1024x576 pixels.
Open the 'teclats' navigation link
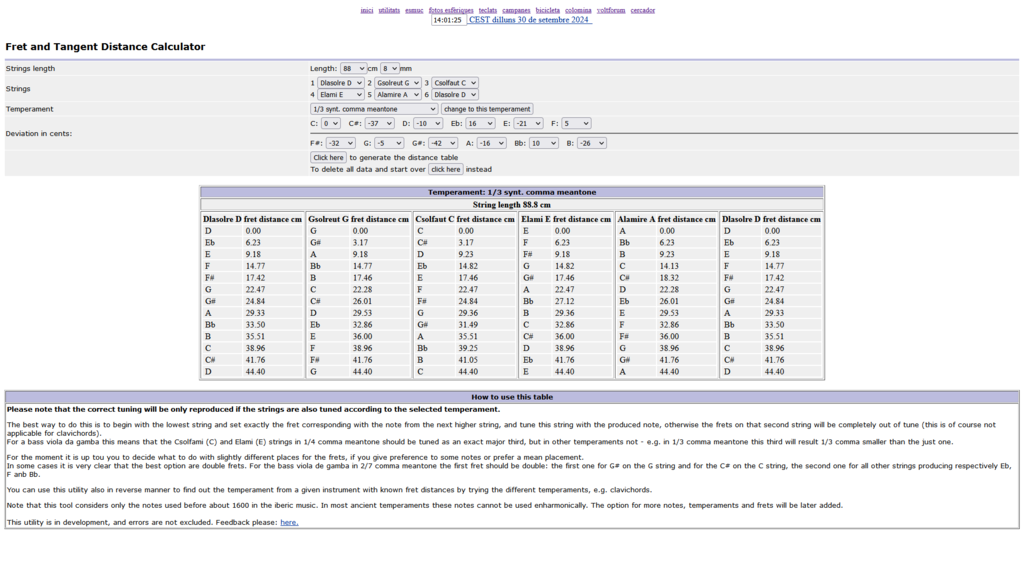click(488, 10)
